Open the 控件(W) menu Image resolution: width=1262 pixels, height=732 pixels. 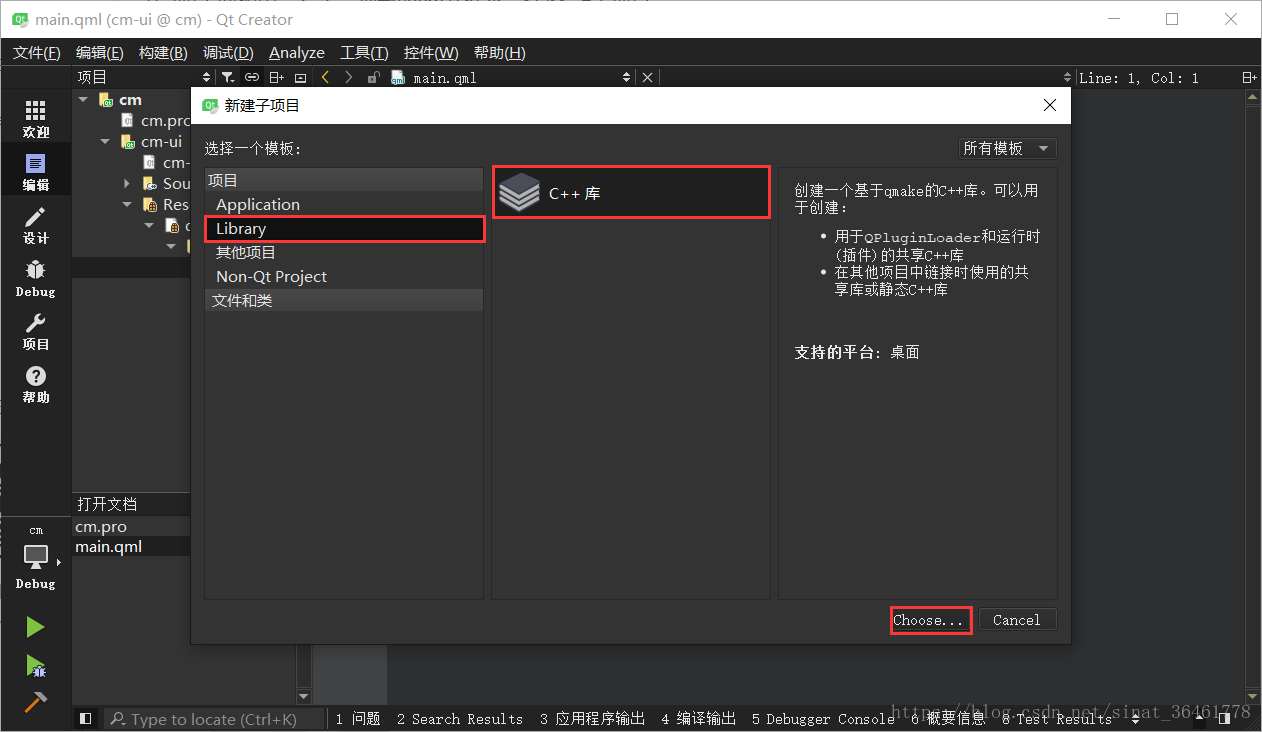[431, 53]
